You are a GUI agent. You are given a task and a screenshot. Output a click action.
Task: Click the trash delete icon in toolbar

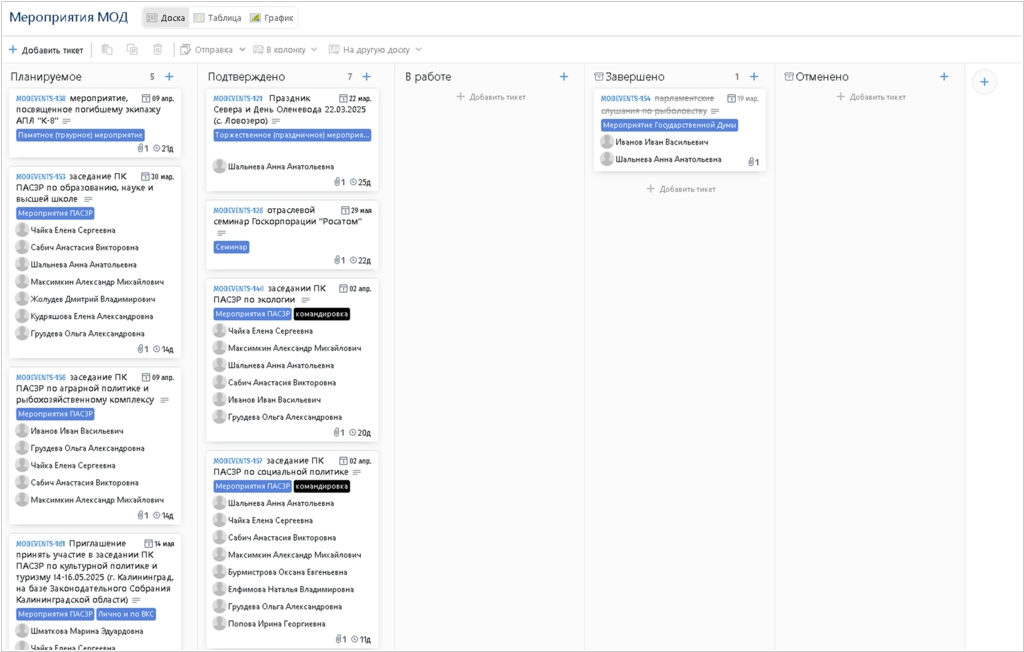pyautogui.click(x=157, y=49)
